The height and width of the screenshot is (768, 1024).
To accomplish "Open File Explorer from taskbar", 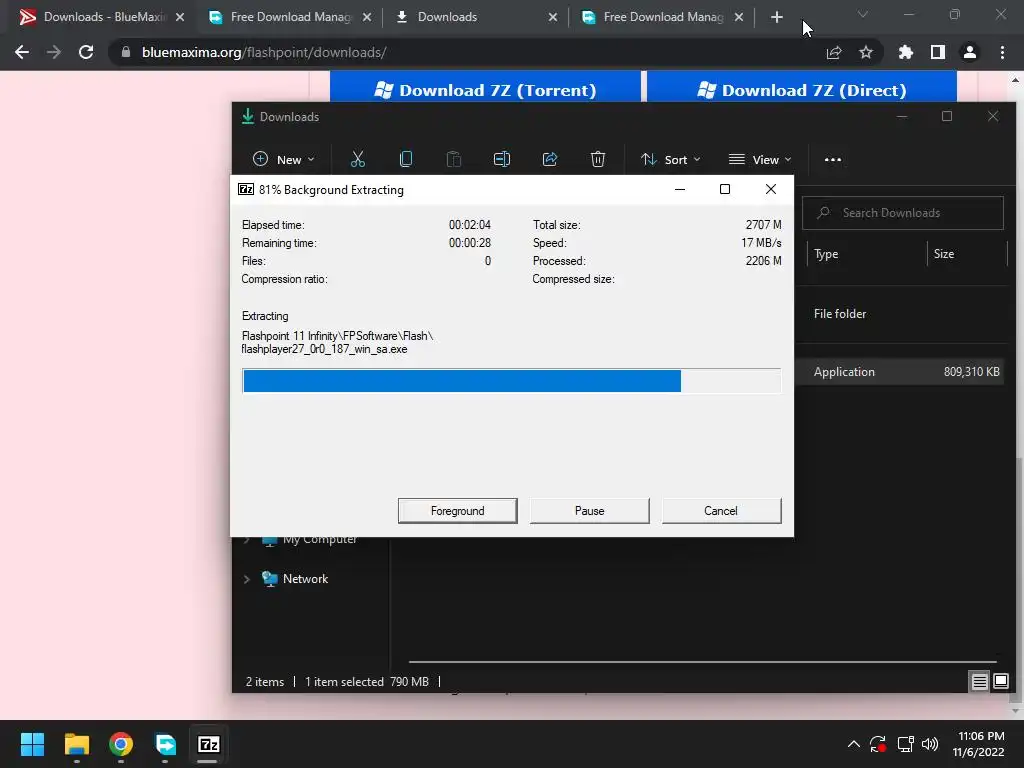I will pyautogui.click(x=76, y=744).
